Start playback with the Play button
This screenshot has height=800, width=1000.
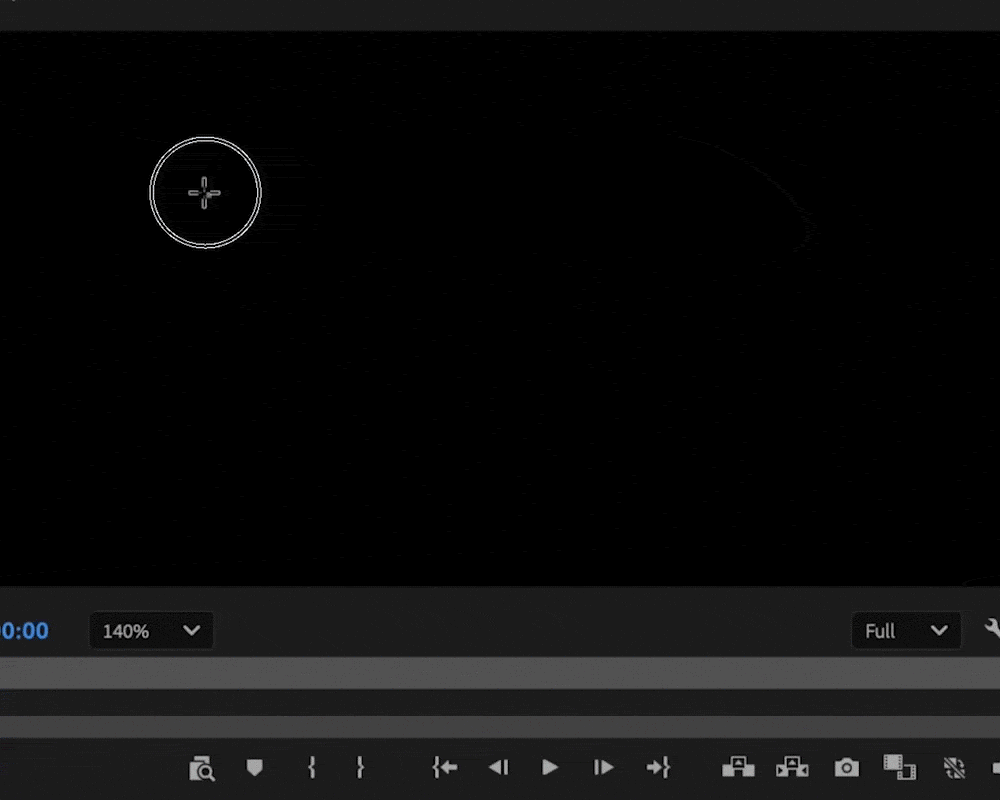tap(550, 767)
